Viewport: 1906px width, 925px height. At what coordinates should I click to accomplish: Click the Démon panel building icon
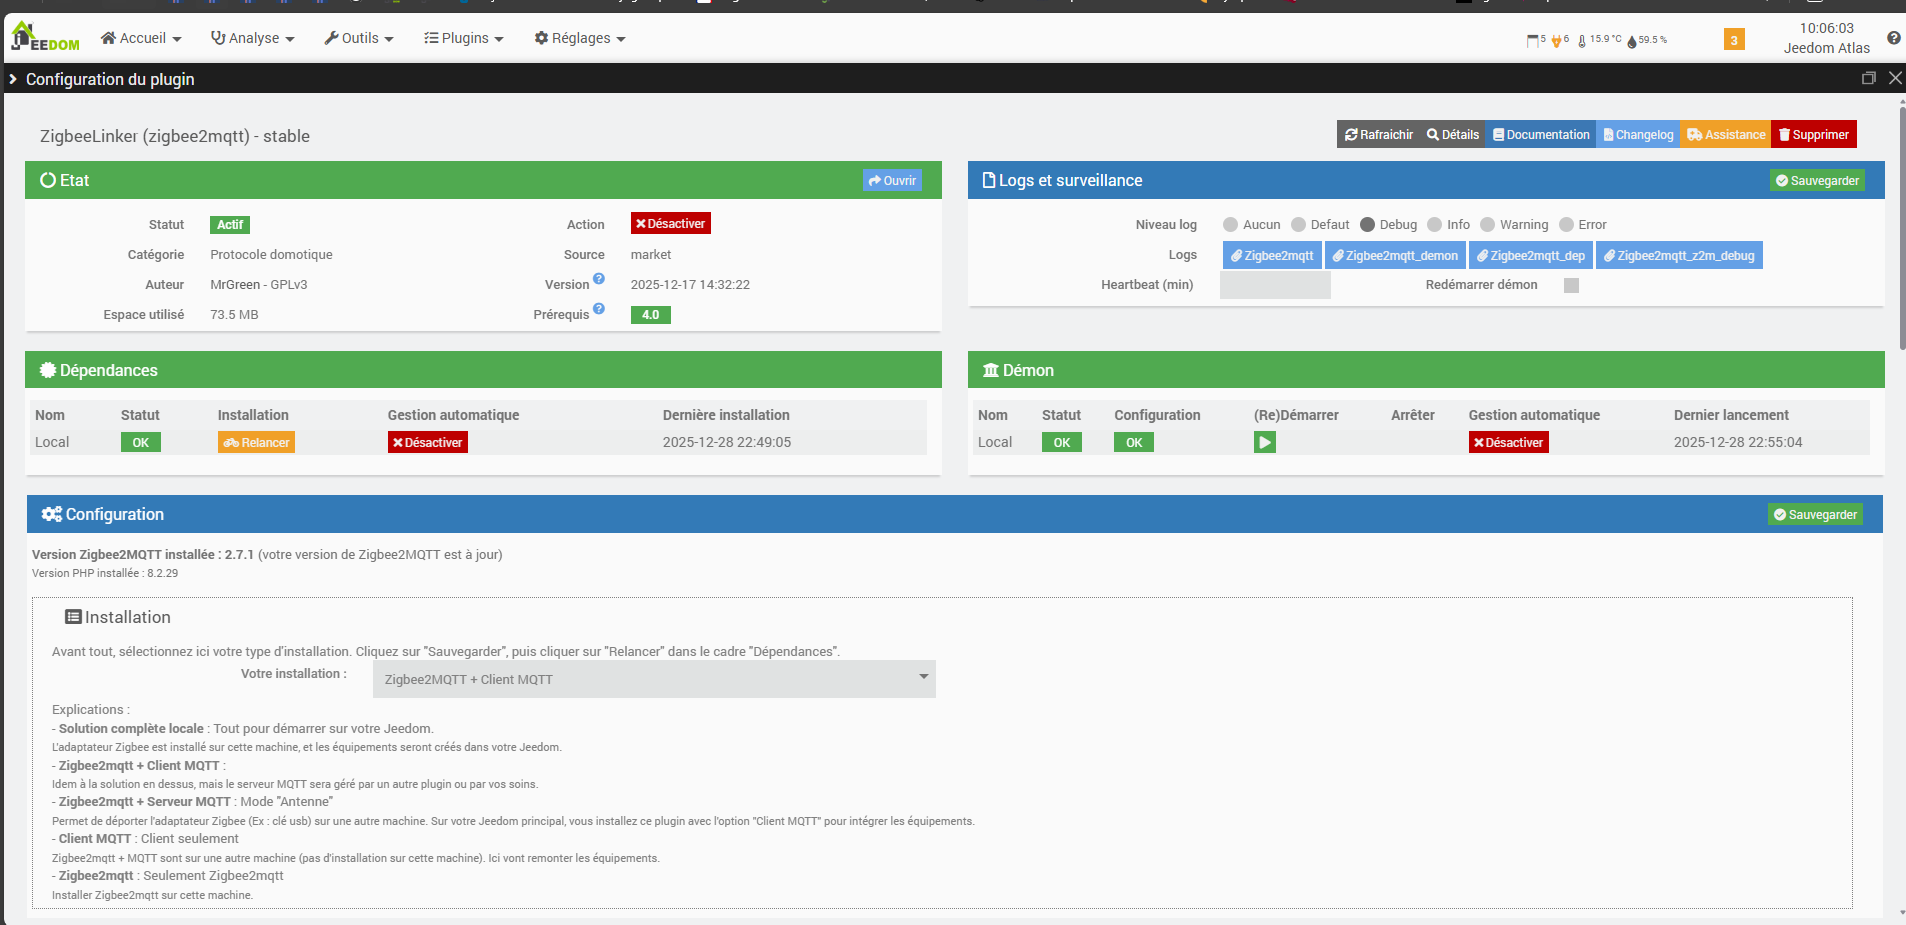pyautogui.click(x=991, y=370)
